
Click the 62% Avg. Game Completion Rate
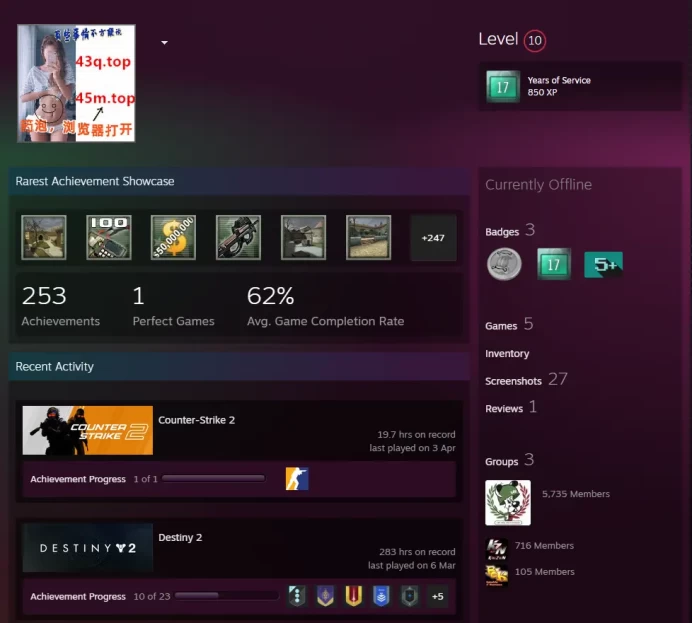(325, 306)
